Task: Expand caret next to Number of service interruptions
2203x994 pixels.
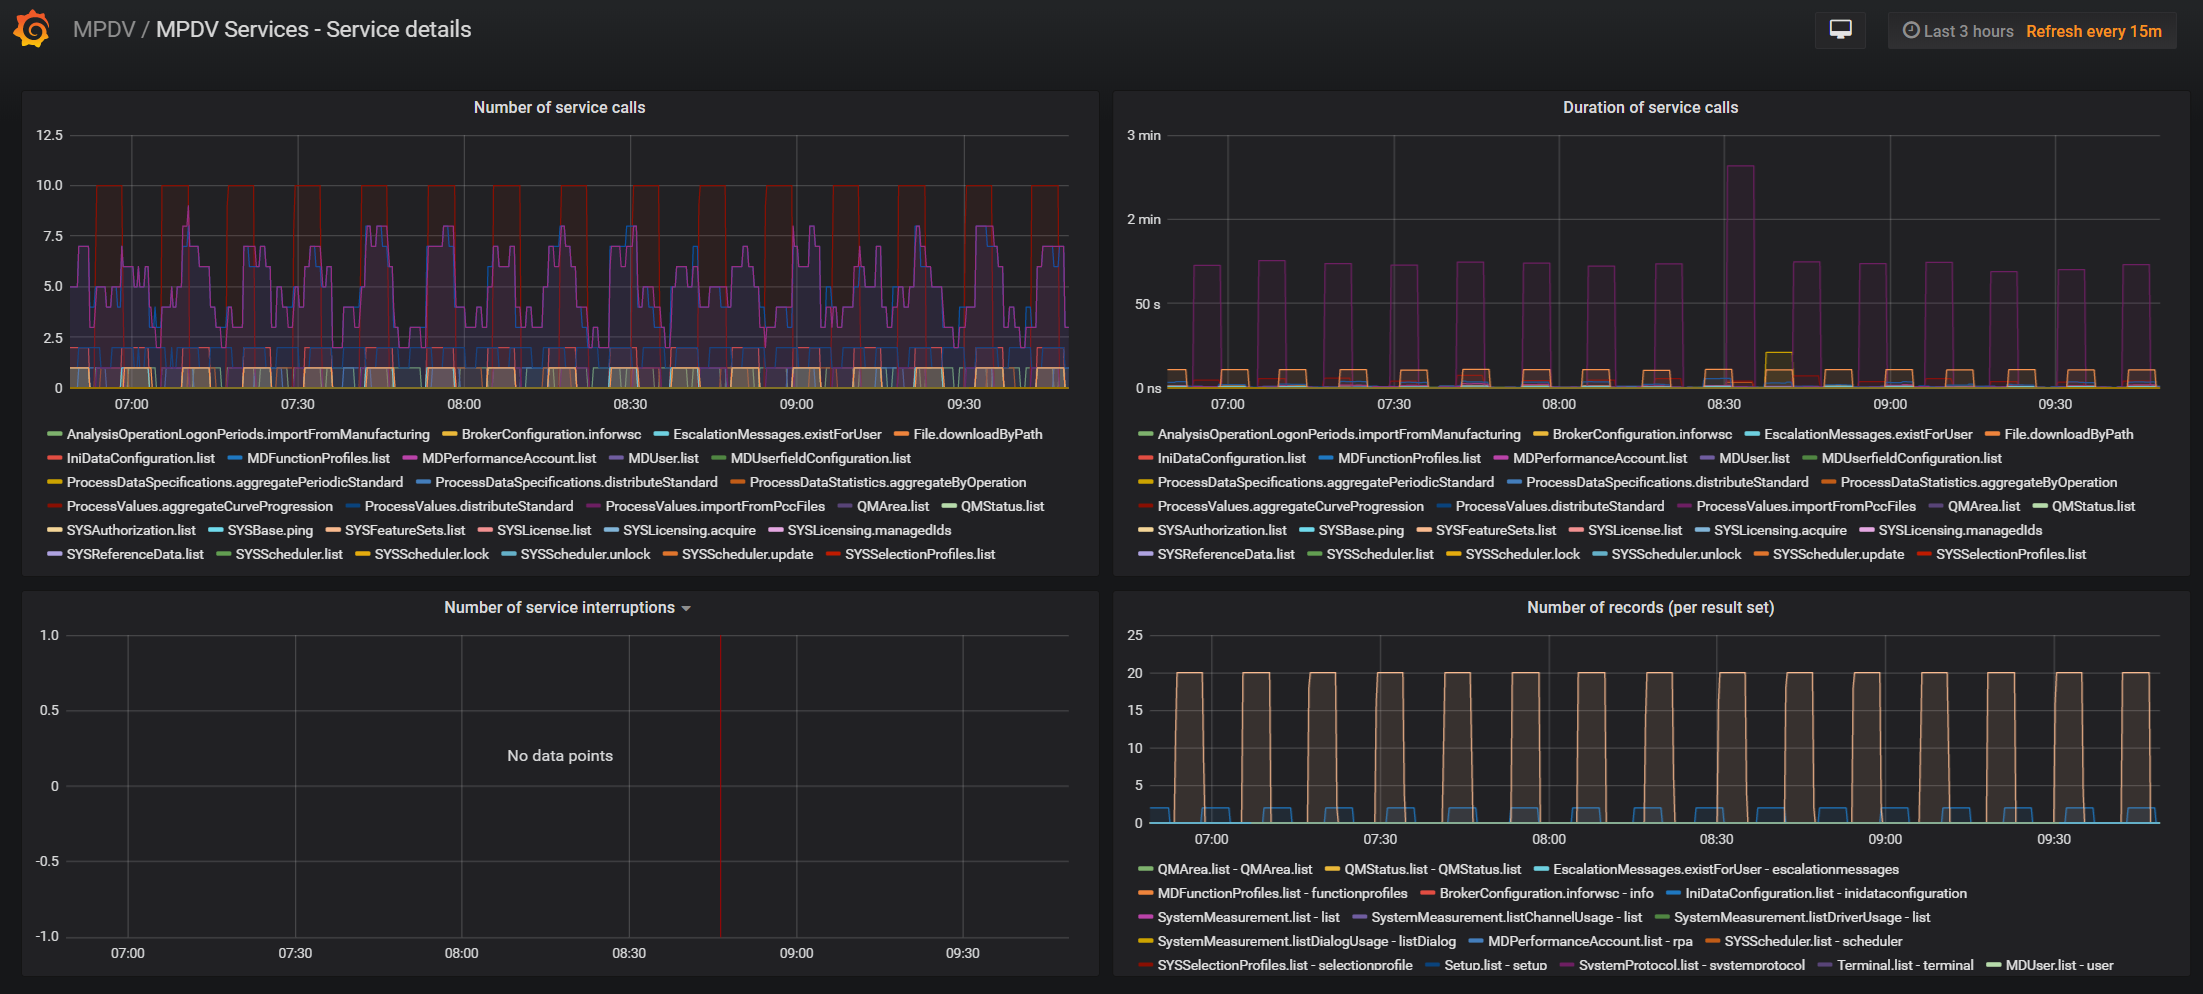Action: (686, 608)
